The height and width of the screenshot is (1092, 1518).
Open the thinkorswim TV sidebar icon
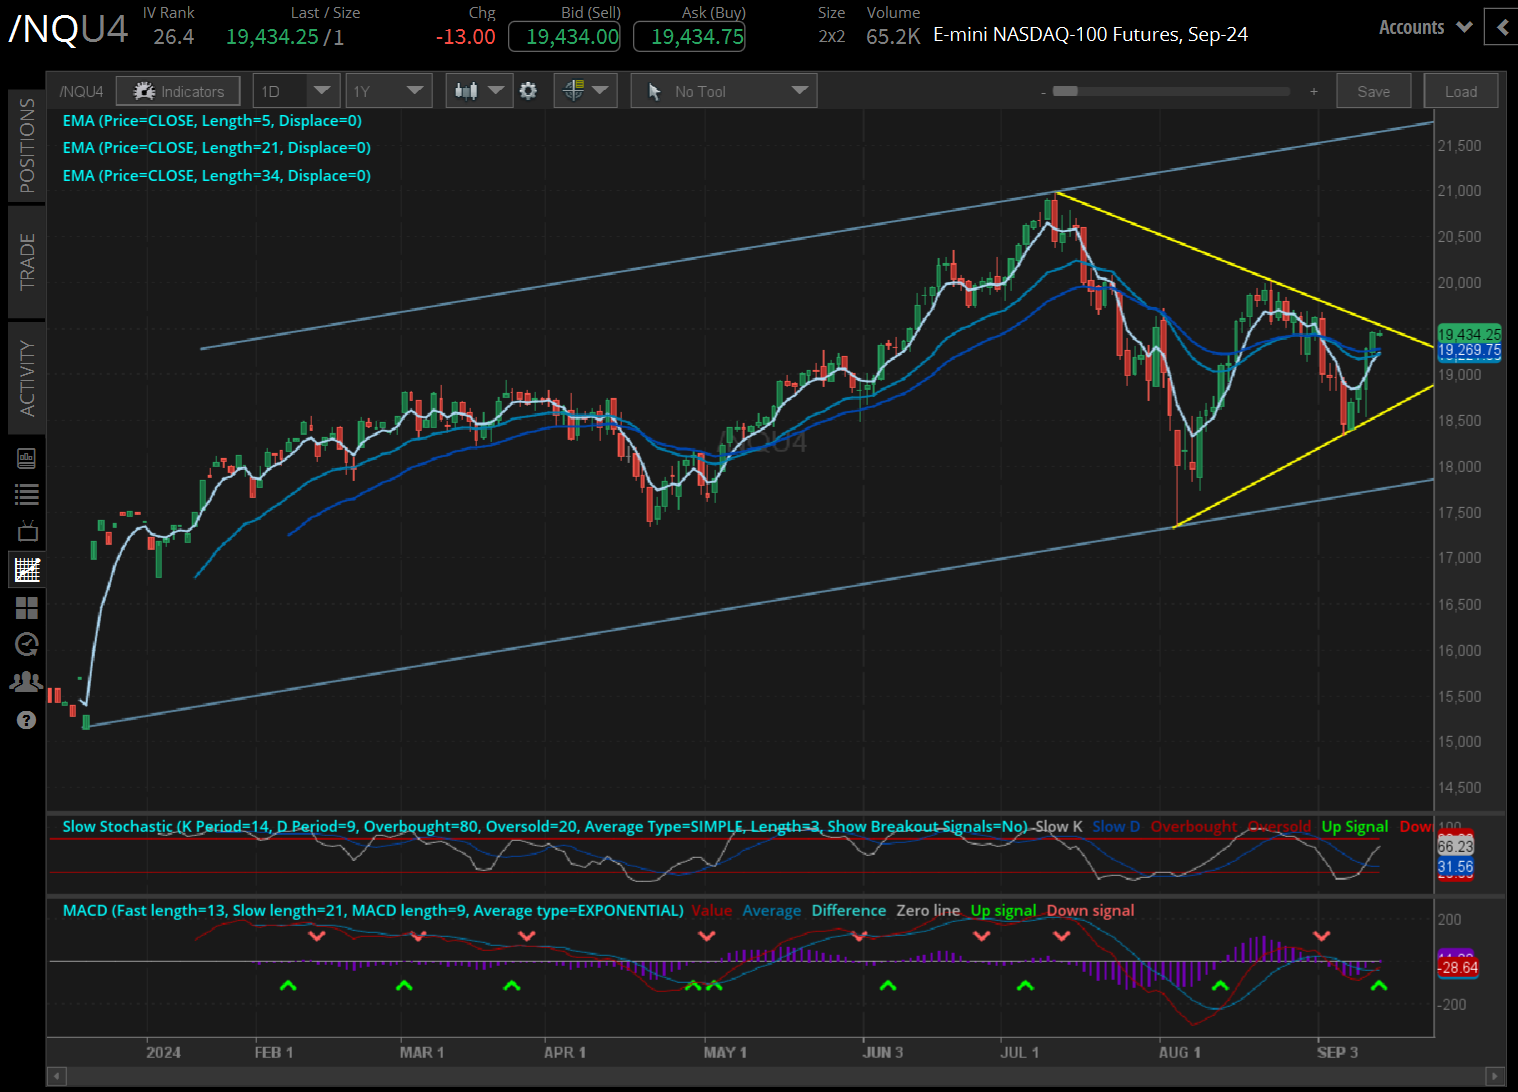pyautogui.click(x=27, y=531)
